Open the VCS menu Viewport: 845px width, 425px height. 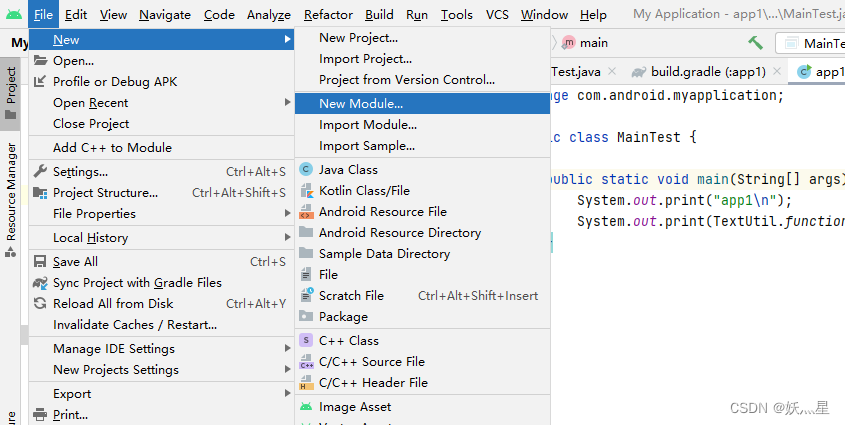click(x=497, y=15)
